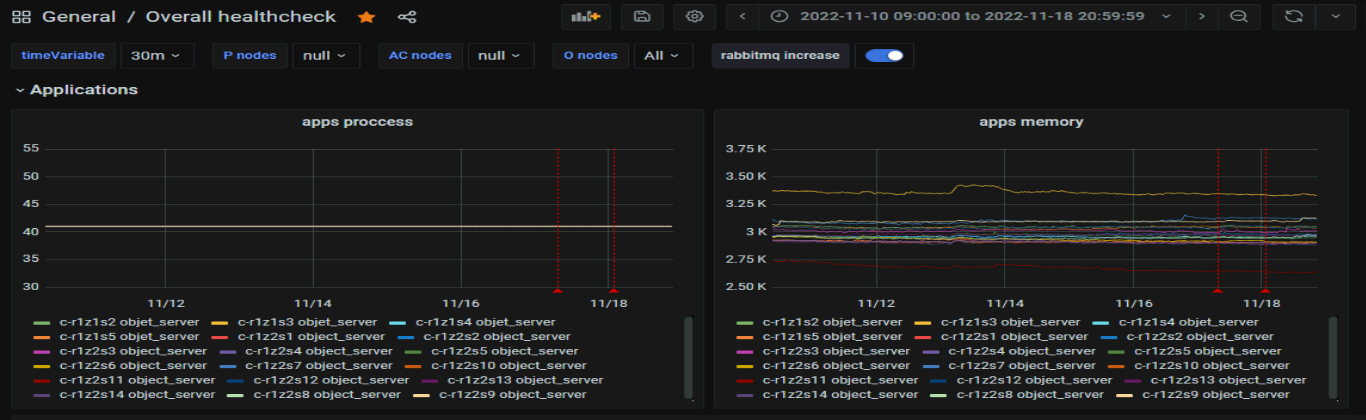Open the timeVariable 30m dropdown
The height and width of the screenshot is (420, 1366).
[x=157, y=56]
